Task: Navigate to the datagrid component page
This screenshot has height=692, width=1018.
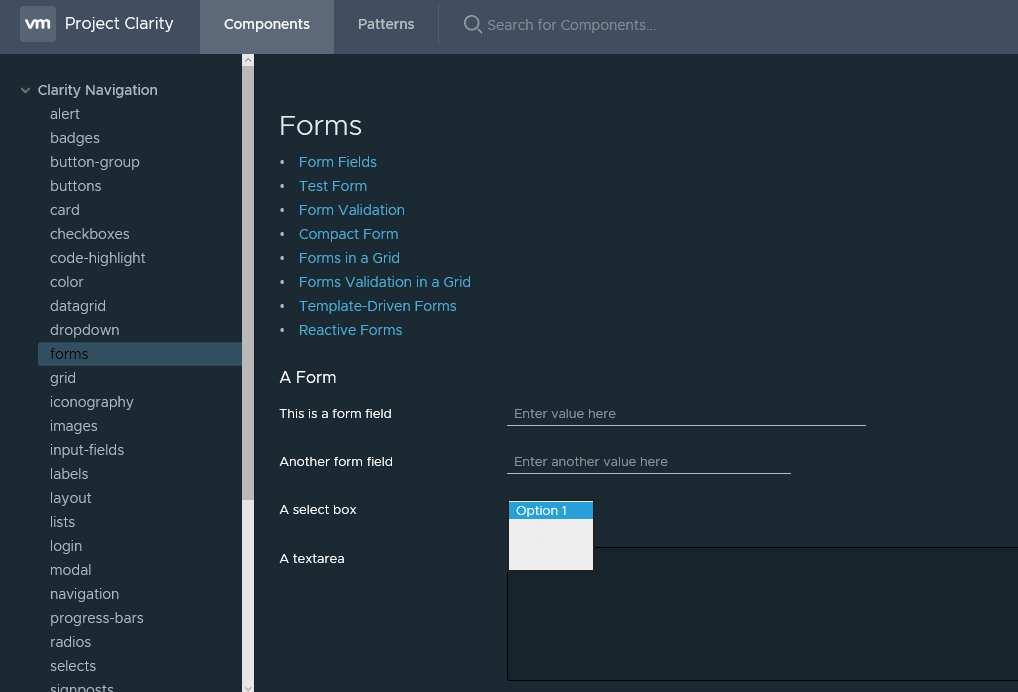Action: pos(77,306)
